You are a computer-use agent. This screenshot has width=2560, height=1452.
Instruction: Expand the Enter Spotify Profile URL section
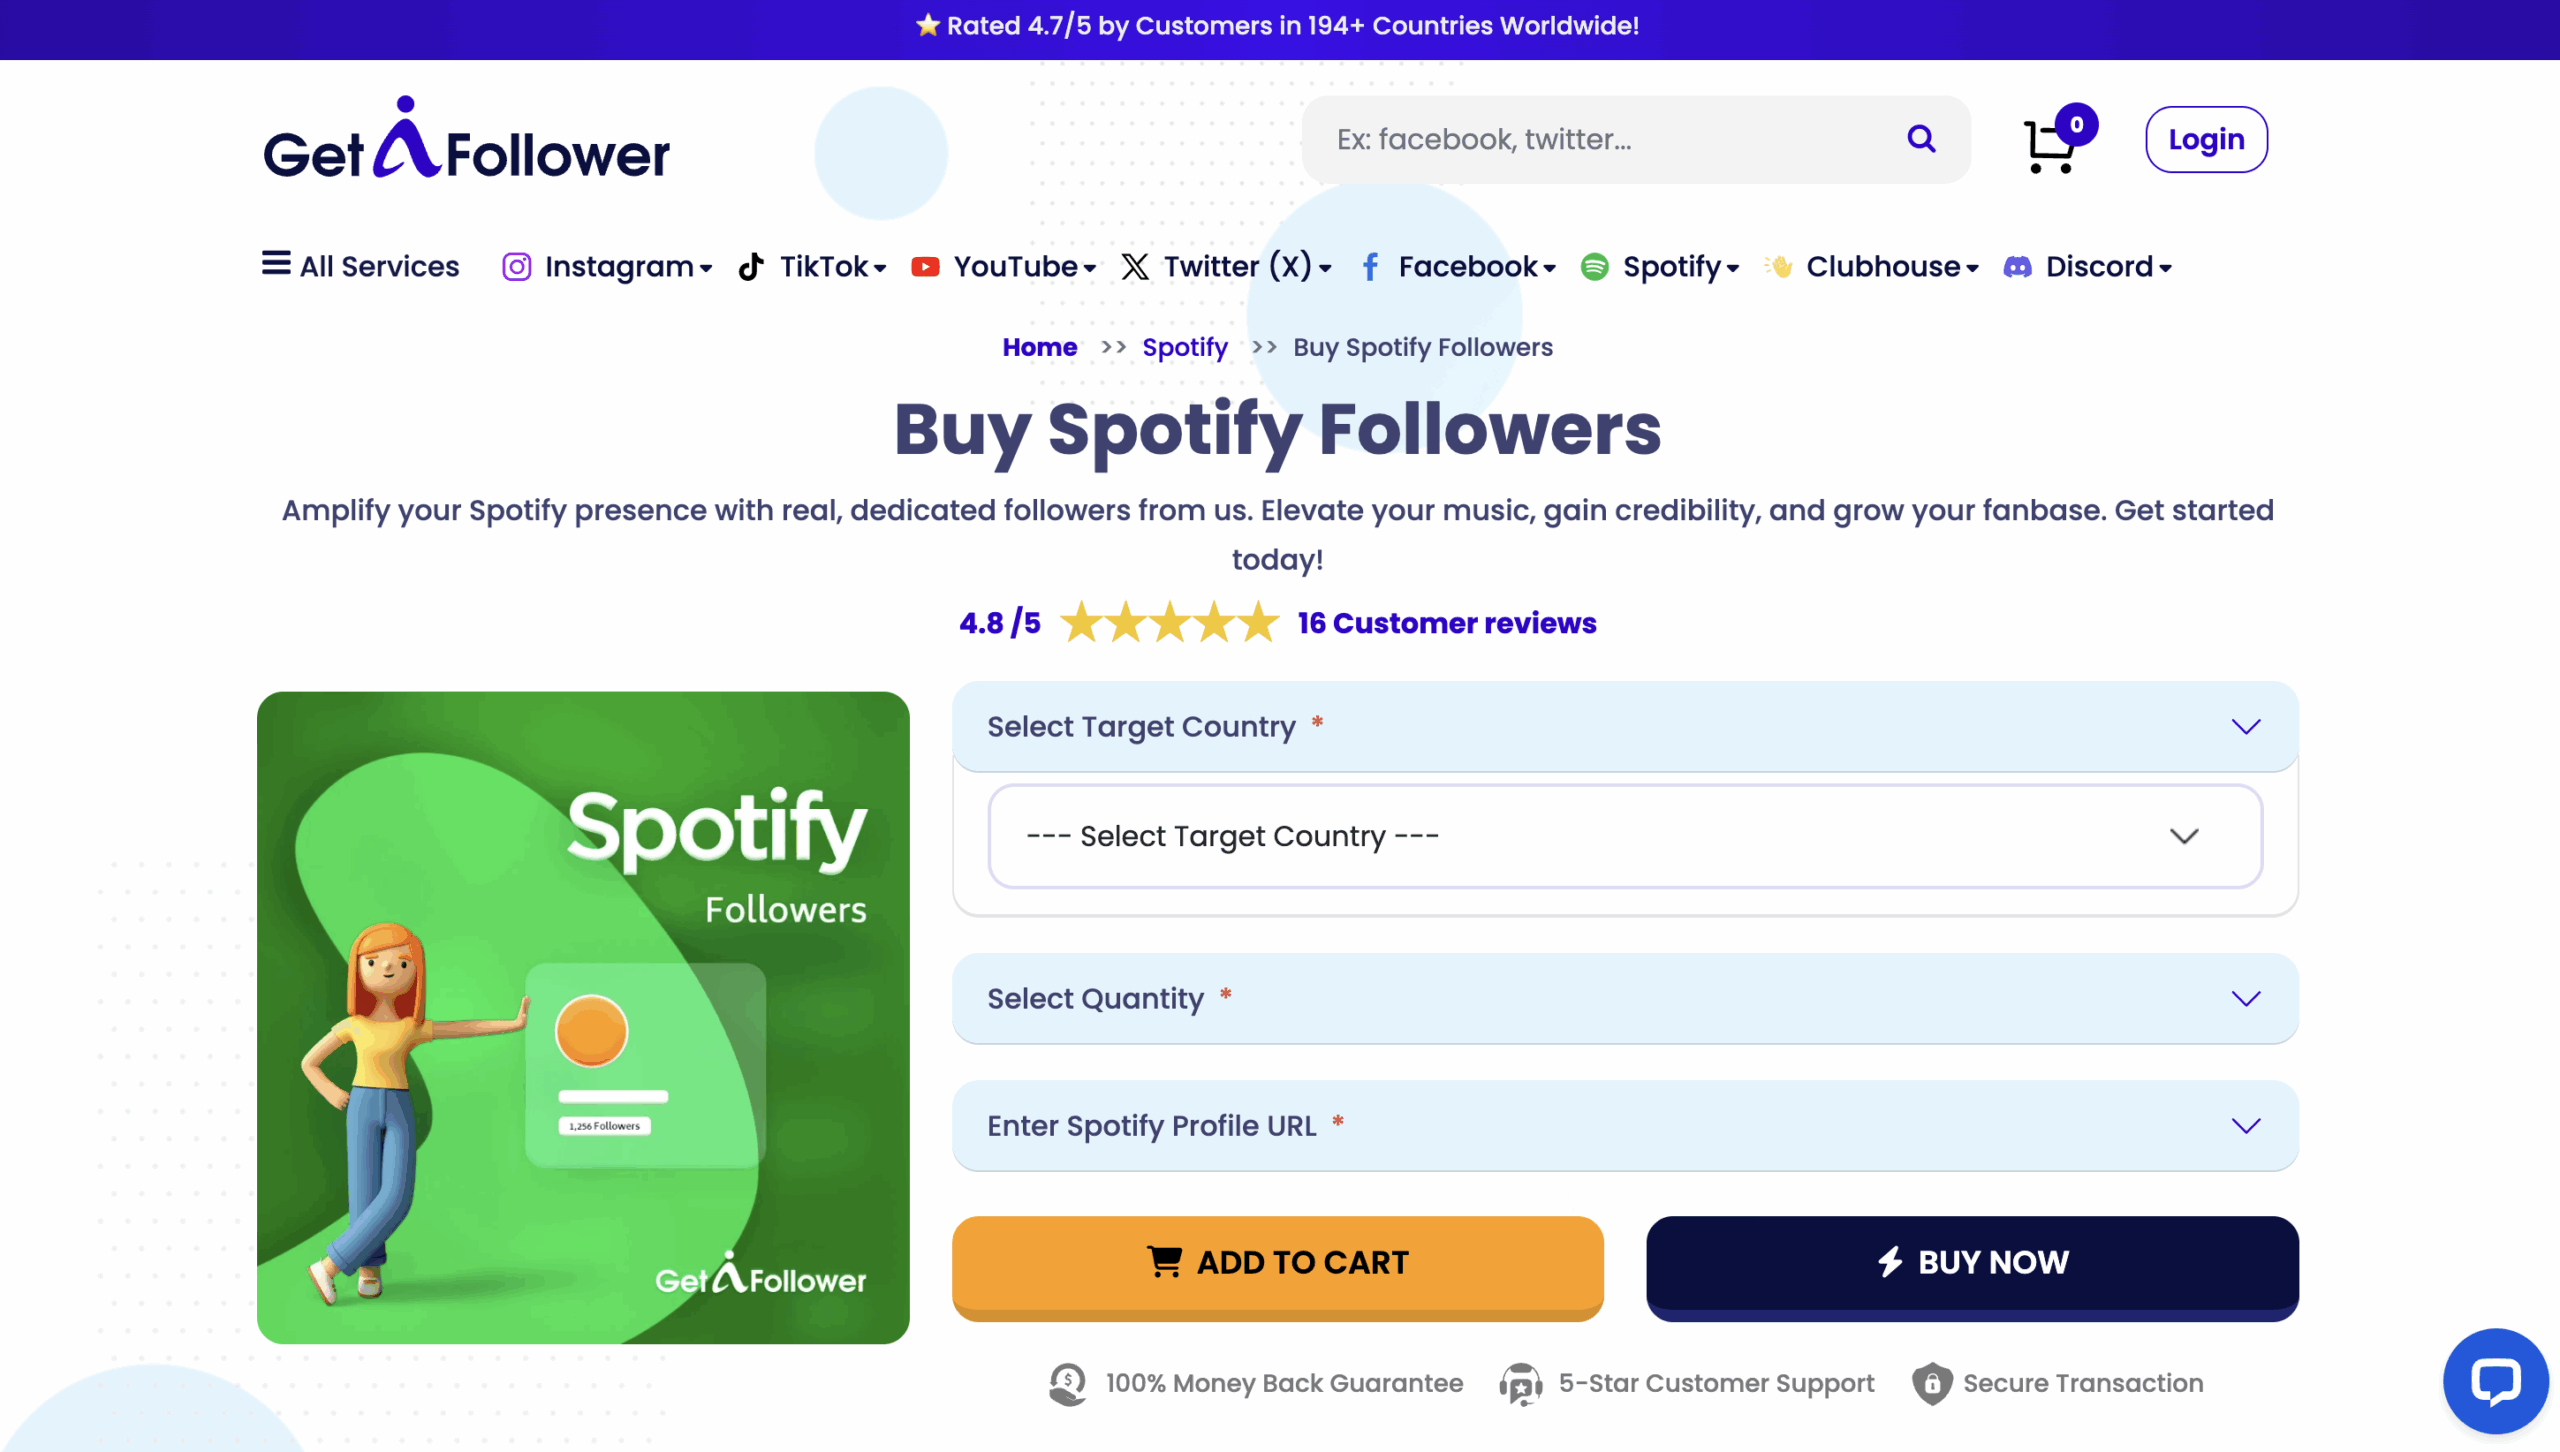tap(1624, 1125)
